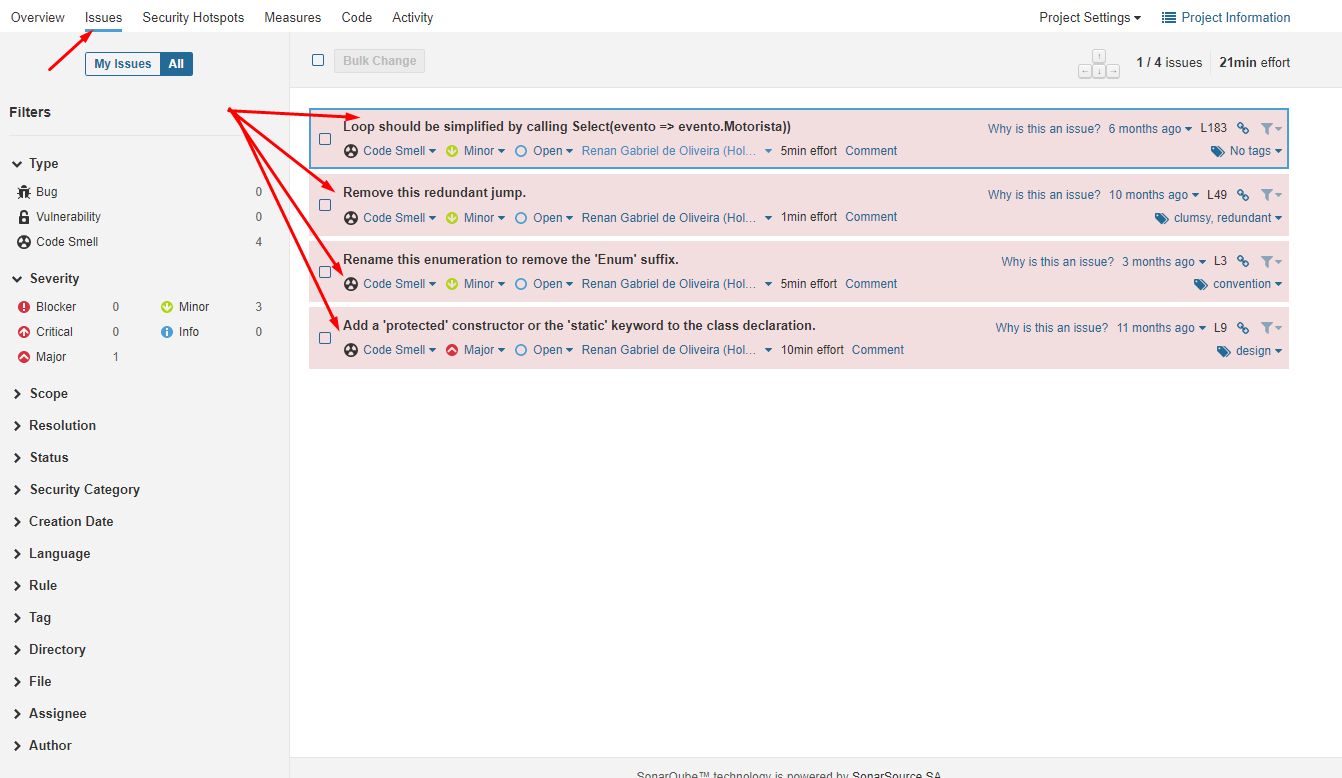The width and height of the screenshot is (1342, 778).
Task: Click the Project Information list icon
Action: [1168, 18]
